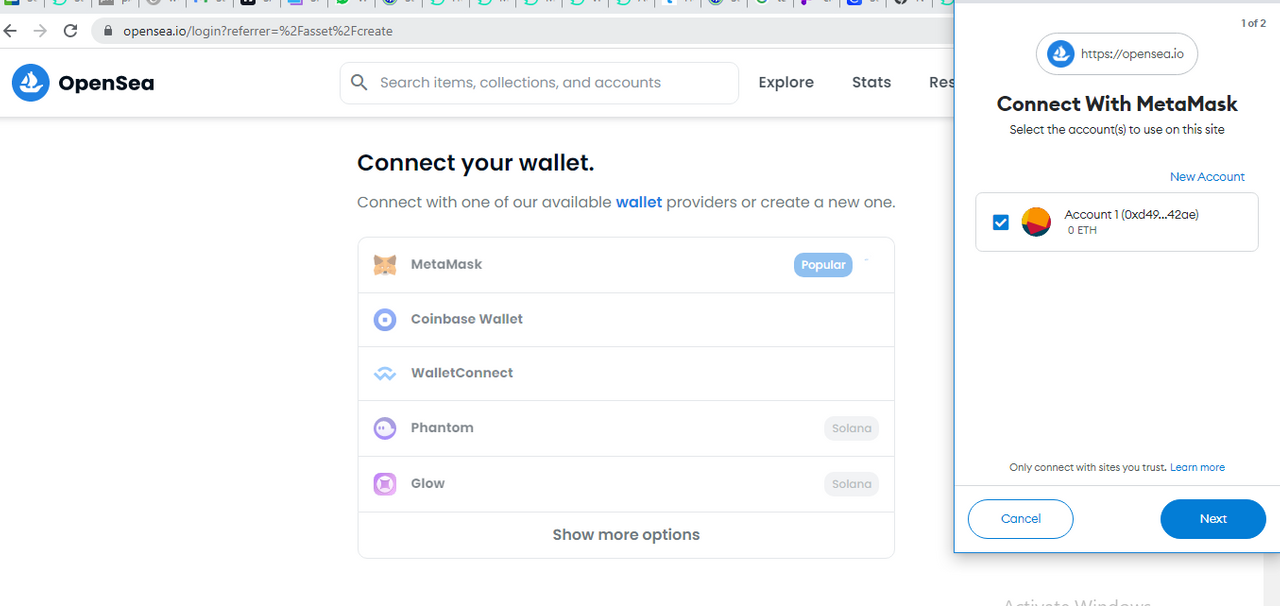Open the New Account link
The image size is (1280, 606).
tap(1207, 177)
